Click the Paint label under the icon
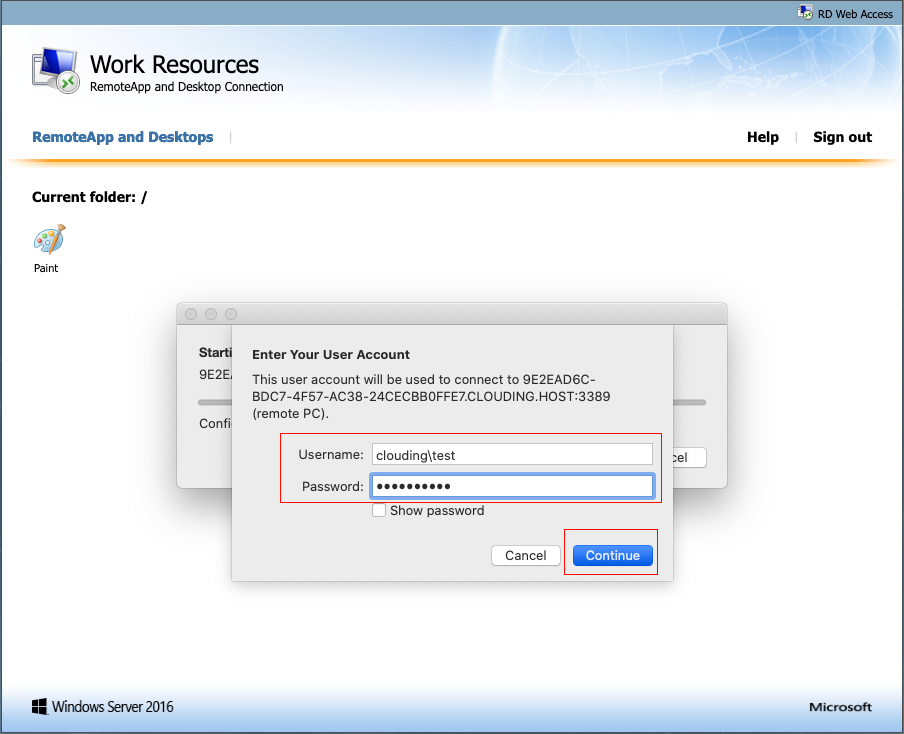904x734 pixels. [46, 268]
